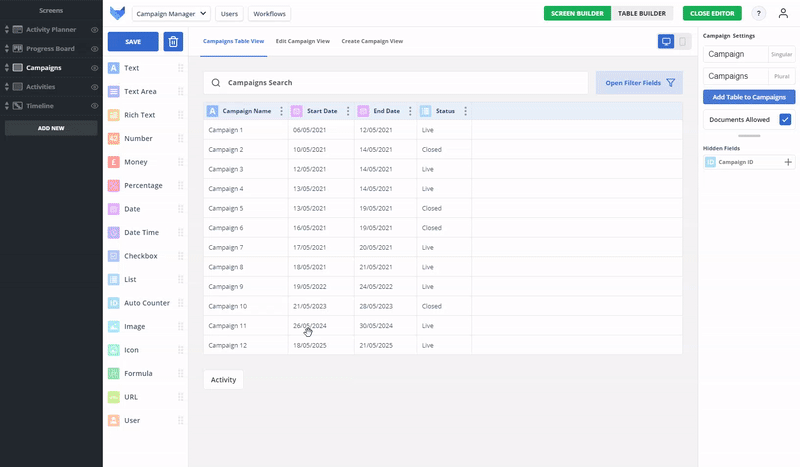Click the app logo icon
The height and width of the screenshot is (467, 800).
point(117,13)
